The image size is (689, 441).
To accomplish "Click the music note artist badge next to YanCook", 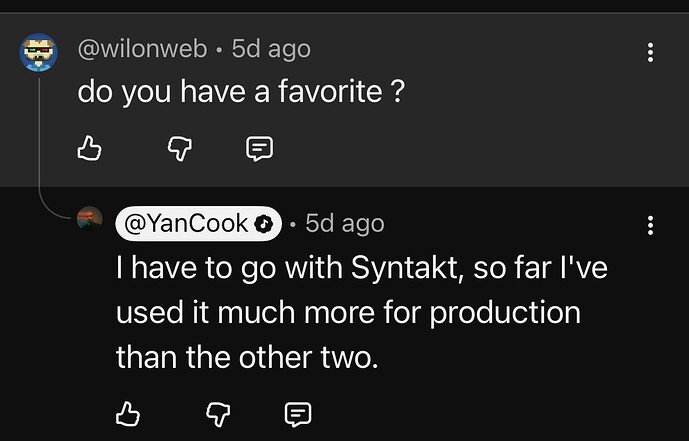I will coord(263,224).
